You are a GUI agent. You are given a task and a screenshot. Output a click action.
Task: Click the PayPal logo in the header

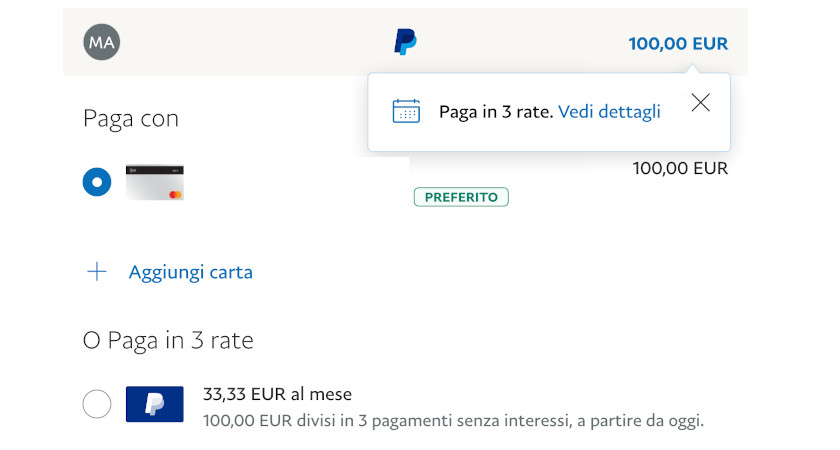tap(405, 42)
